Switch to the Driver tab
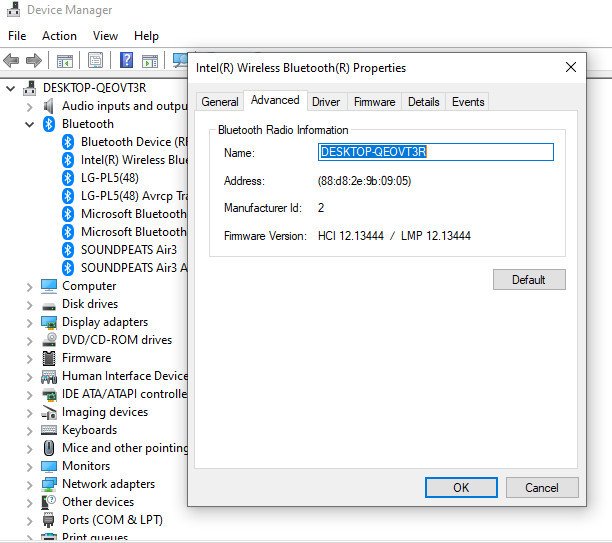Screen dimensions: 612x543 point(326,102)
